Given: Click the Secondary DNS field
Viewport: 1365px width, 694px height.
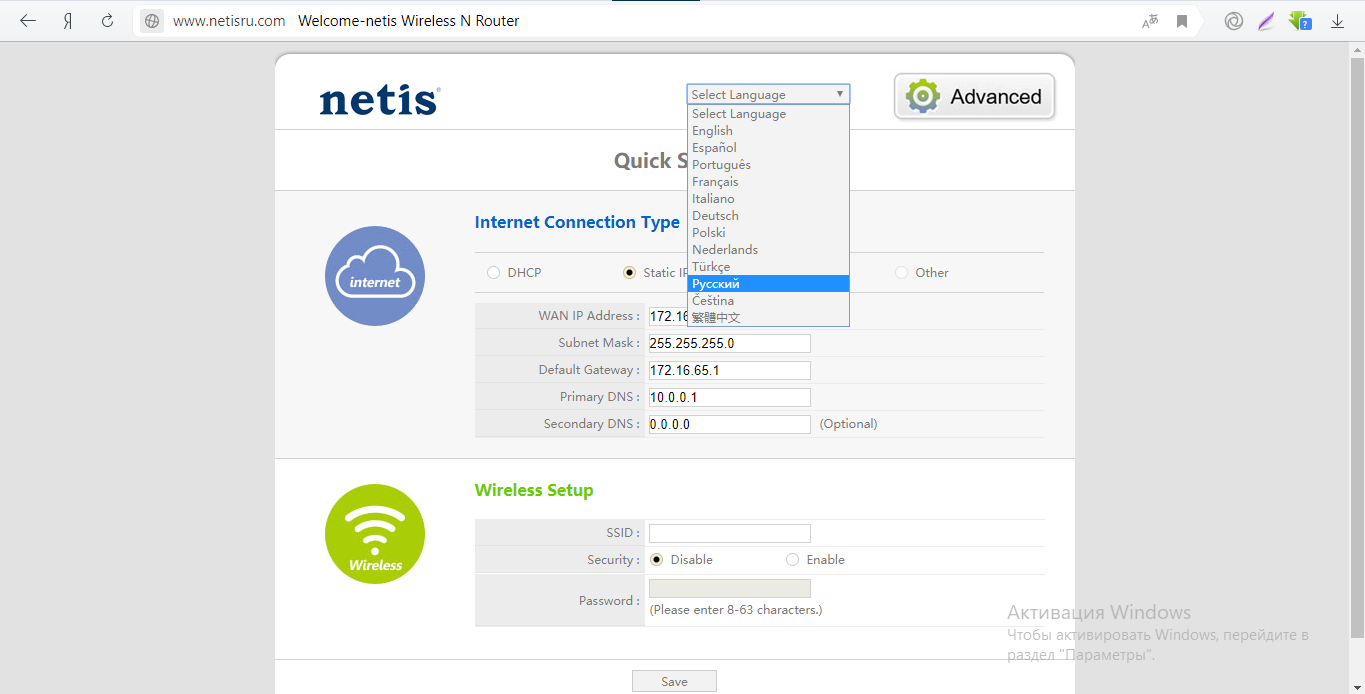Looking at the screenshot, I should 729,424.
